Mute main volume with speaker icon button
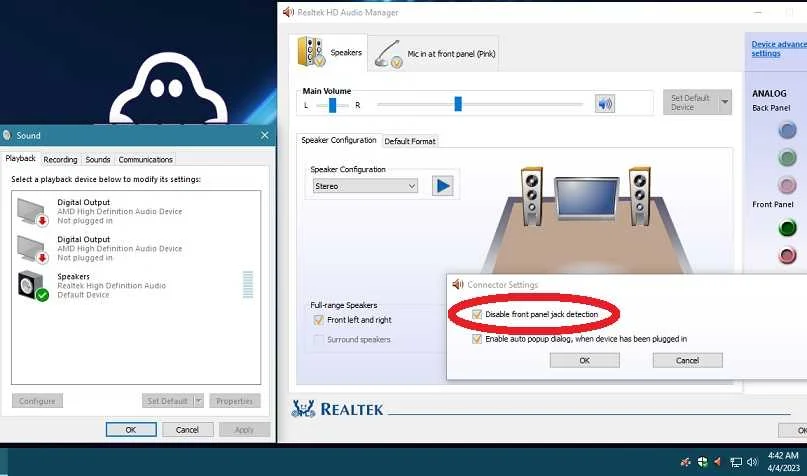Screen dimensions: 807x476 pos(605,104)
